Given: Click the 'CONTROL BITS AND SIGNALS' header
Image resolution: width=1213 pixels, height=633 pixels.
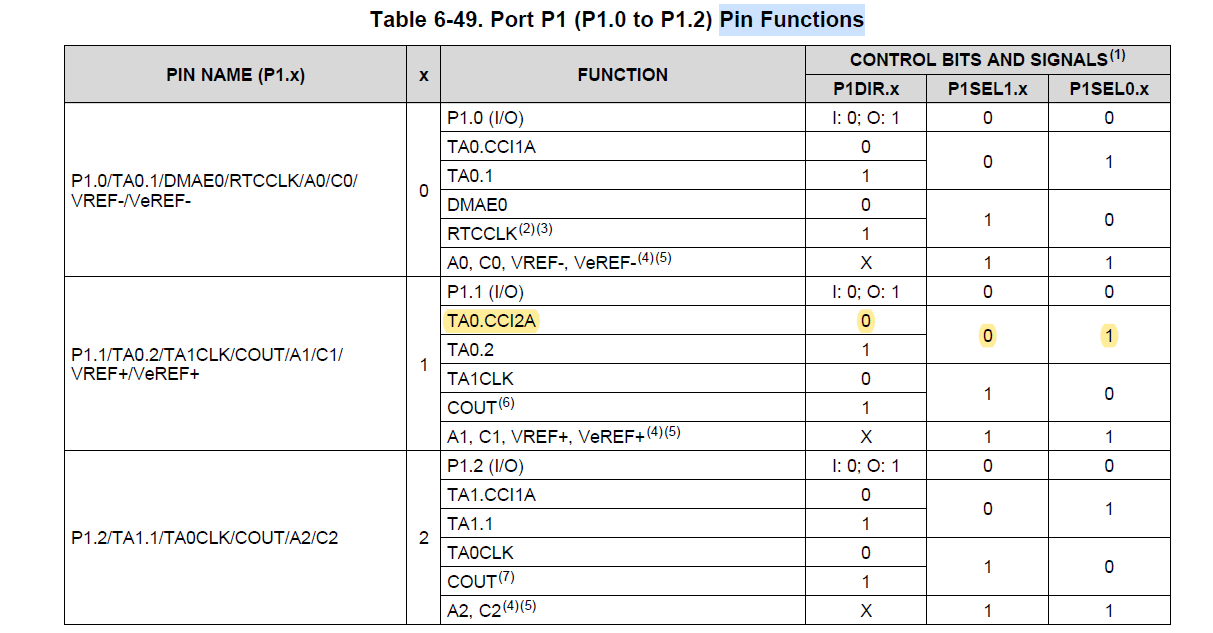Looking at the screenshot, I should [x=979, y=60].
